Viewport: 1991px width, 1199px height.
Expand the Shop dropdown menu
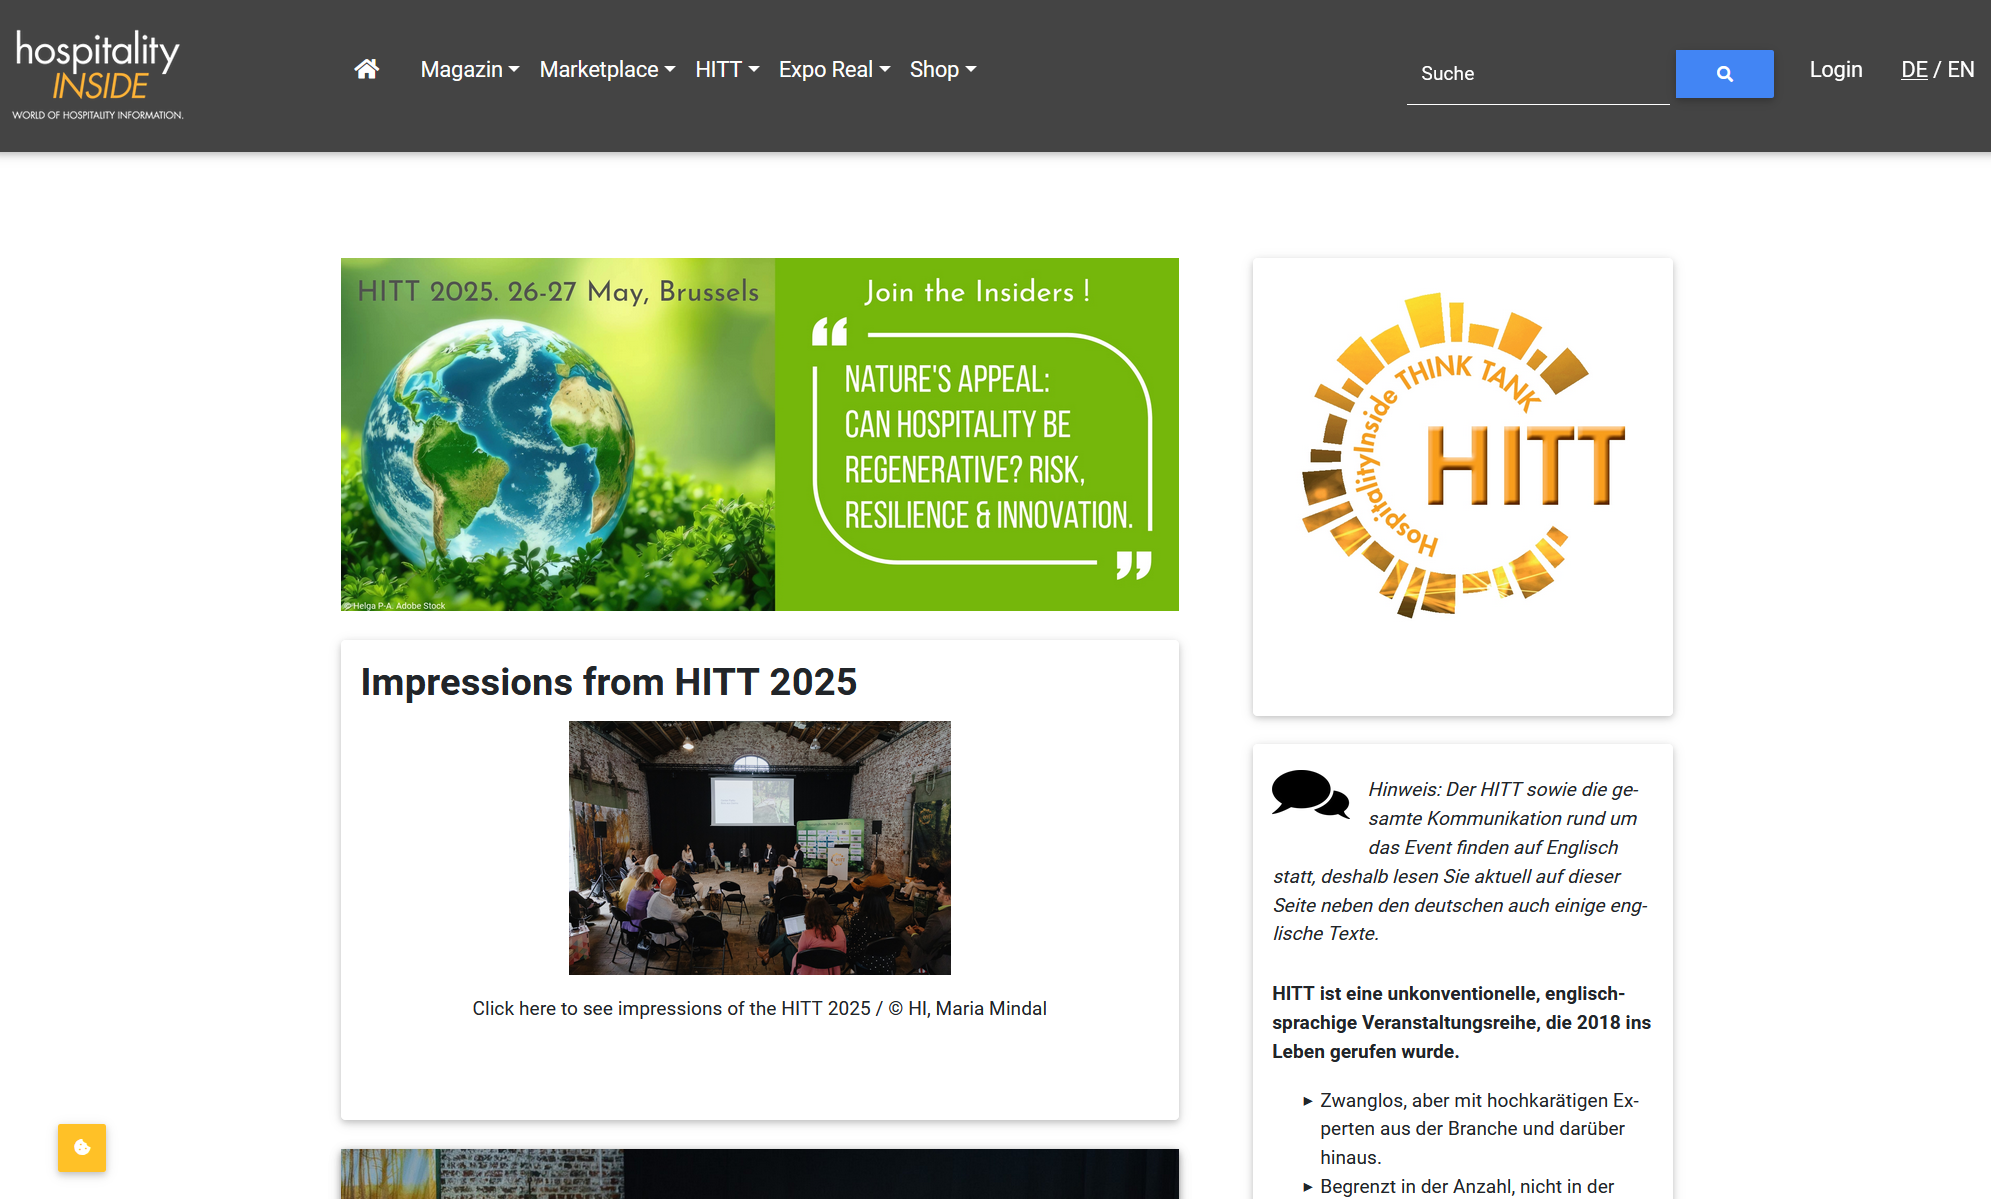coord(943,69)
